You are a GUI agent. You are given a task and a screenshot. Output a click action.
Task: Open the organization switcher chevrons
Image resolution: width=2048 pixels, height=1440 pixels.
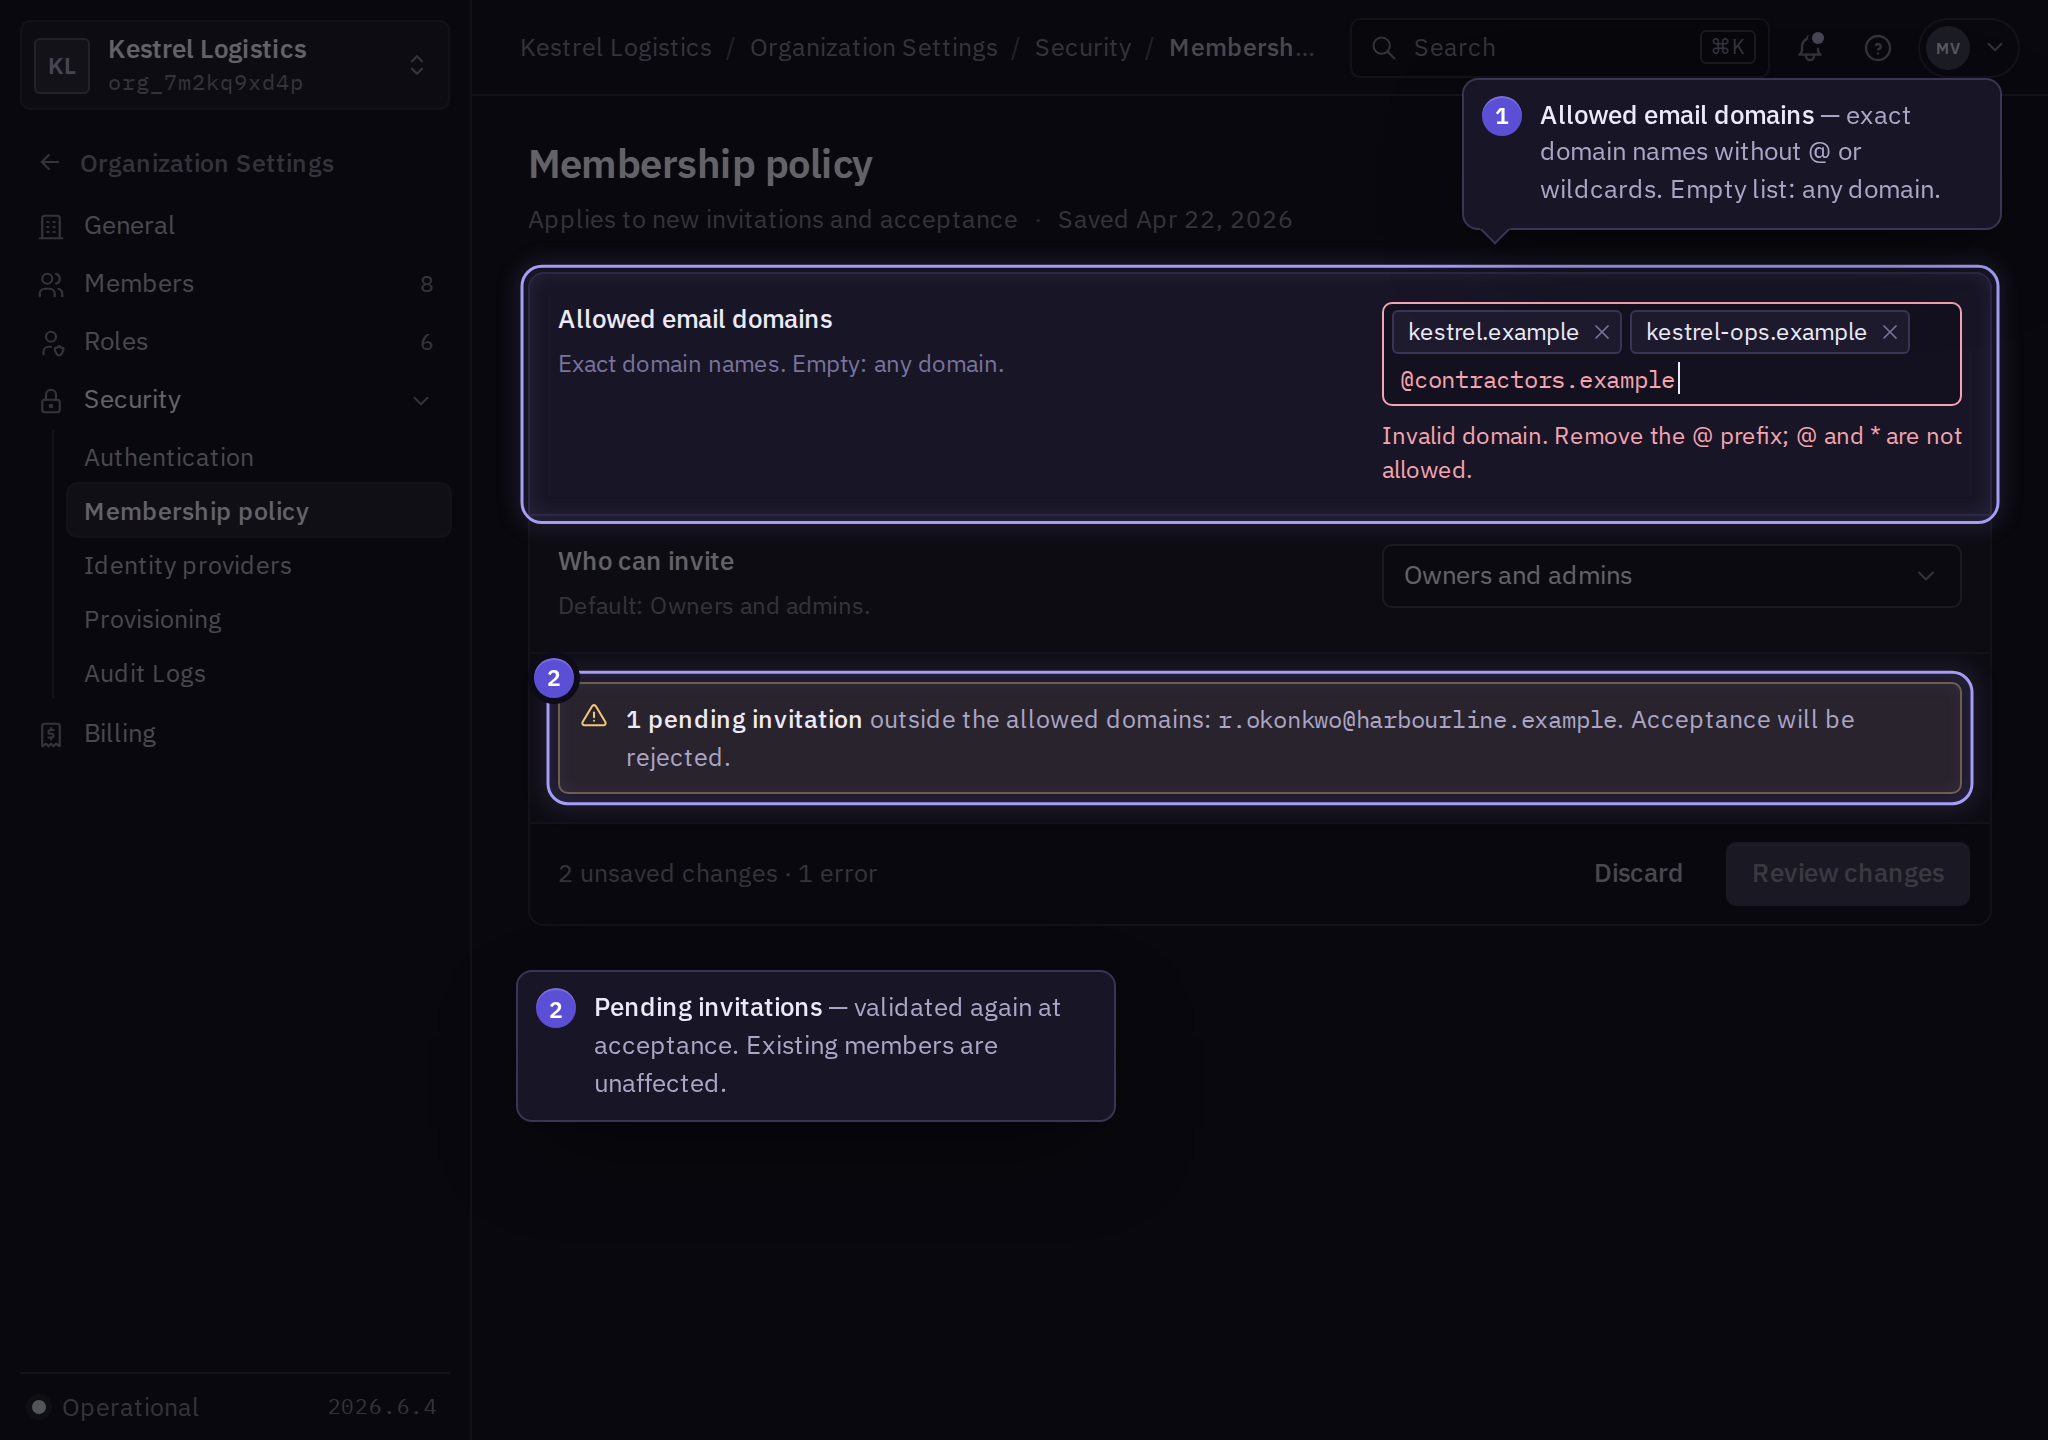(417, 65)
